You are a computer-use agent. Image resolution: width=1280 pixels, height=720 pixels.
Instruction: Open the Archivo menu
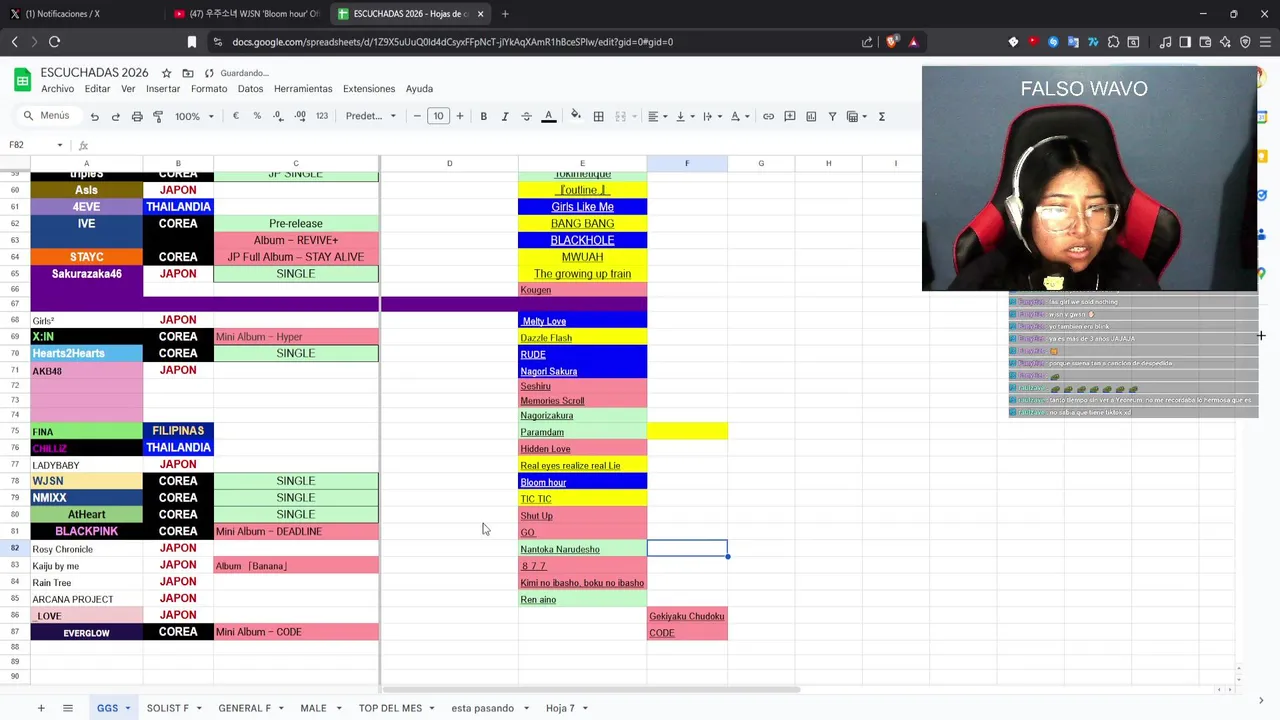pyautogui.click(x=57, y=89)
